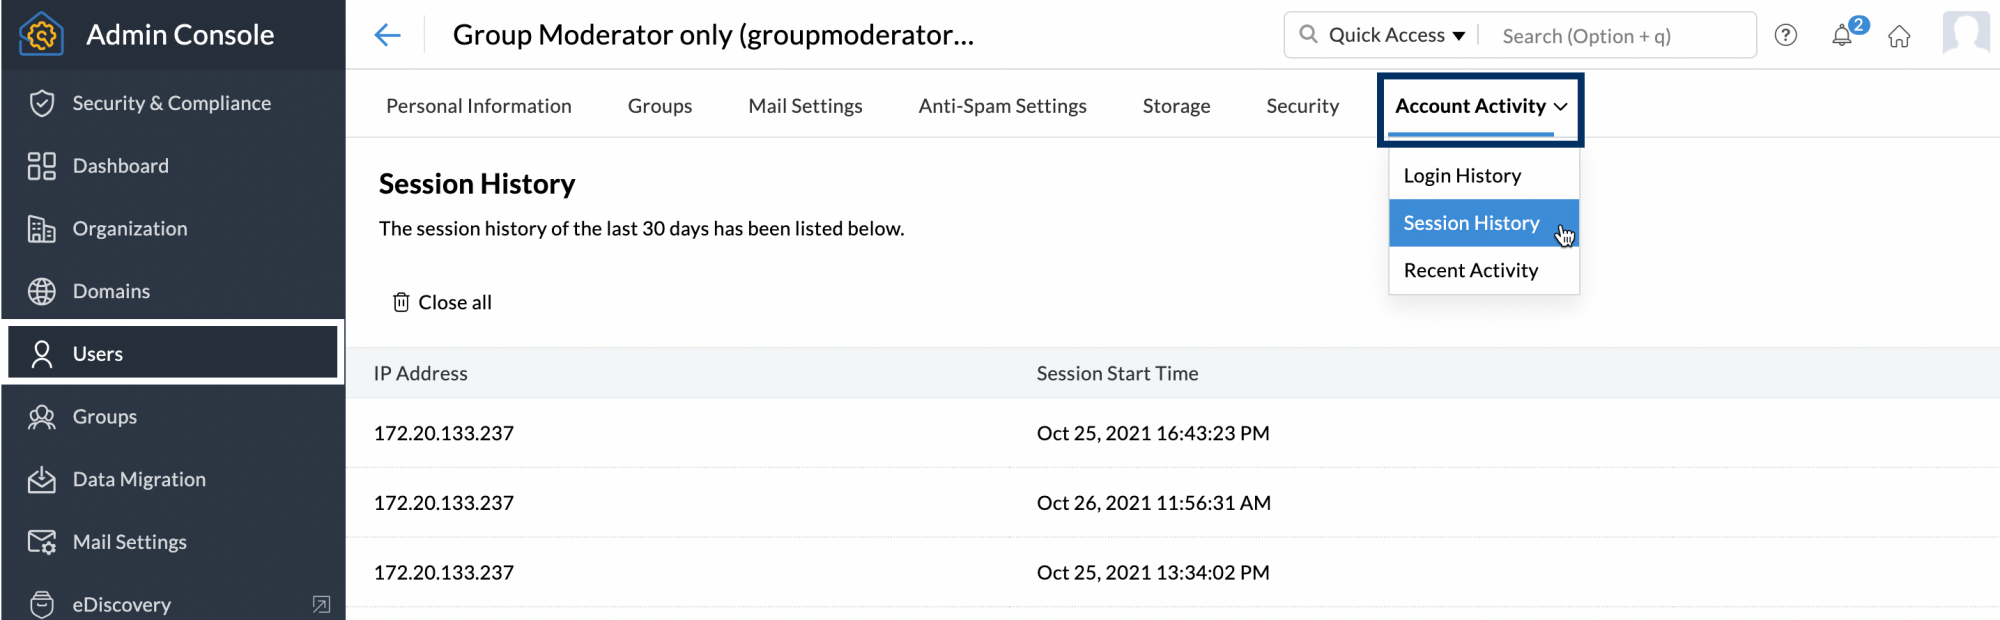Screen dimensions: 2000x620
Task: Open Security & Compliance shield icon
Action: tap(42, 103)
